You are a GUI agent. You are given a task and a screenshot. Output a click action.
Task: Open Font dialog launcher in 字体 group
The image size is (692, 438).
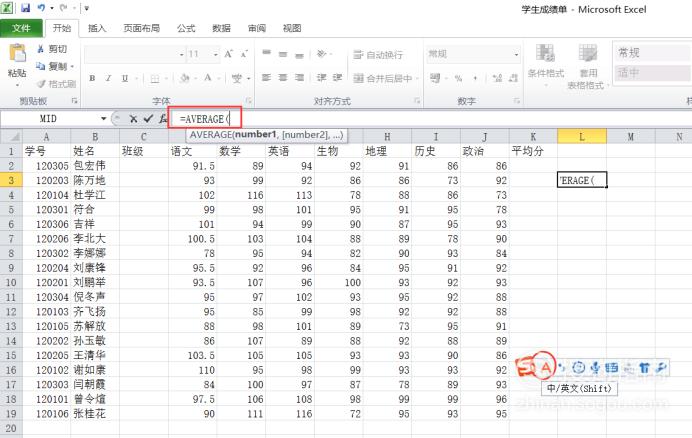click(249, 101)
